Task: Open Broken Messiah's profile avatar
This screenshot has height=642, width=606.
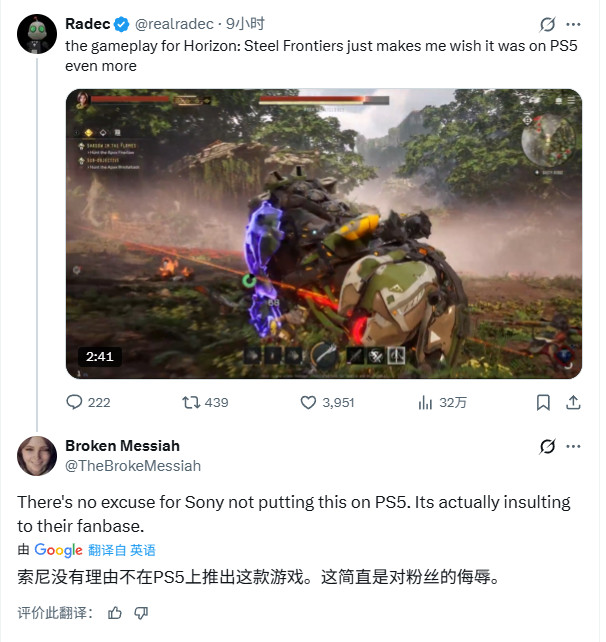Action: click(x=37, y=455)
